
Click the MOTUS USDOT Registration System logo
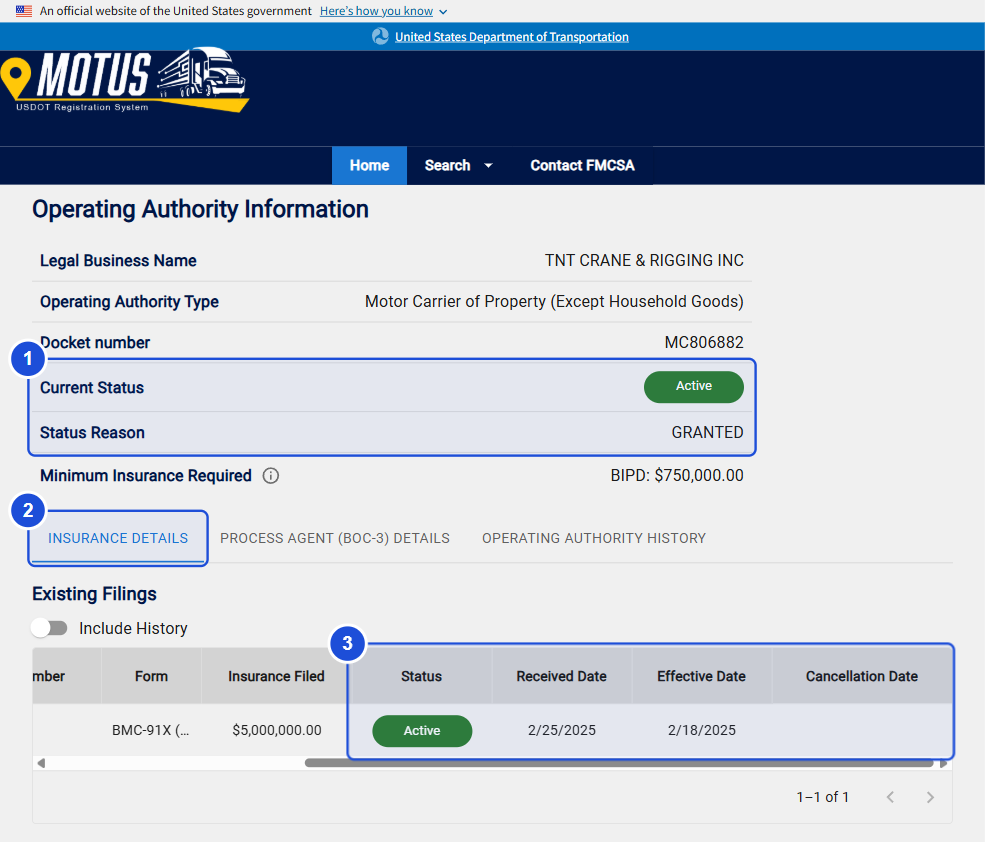click(124, 80)
